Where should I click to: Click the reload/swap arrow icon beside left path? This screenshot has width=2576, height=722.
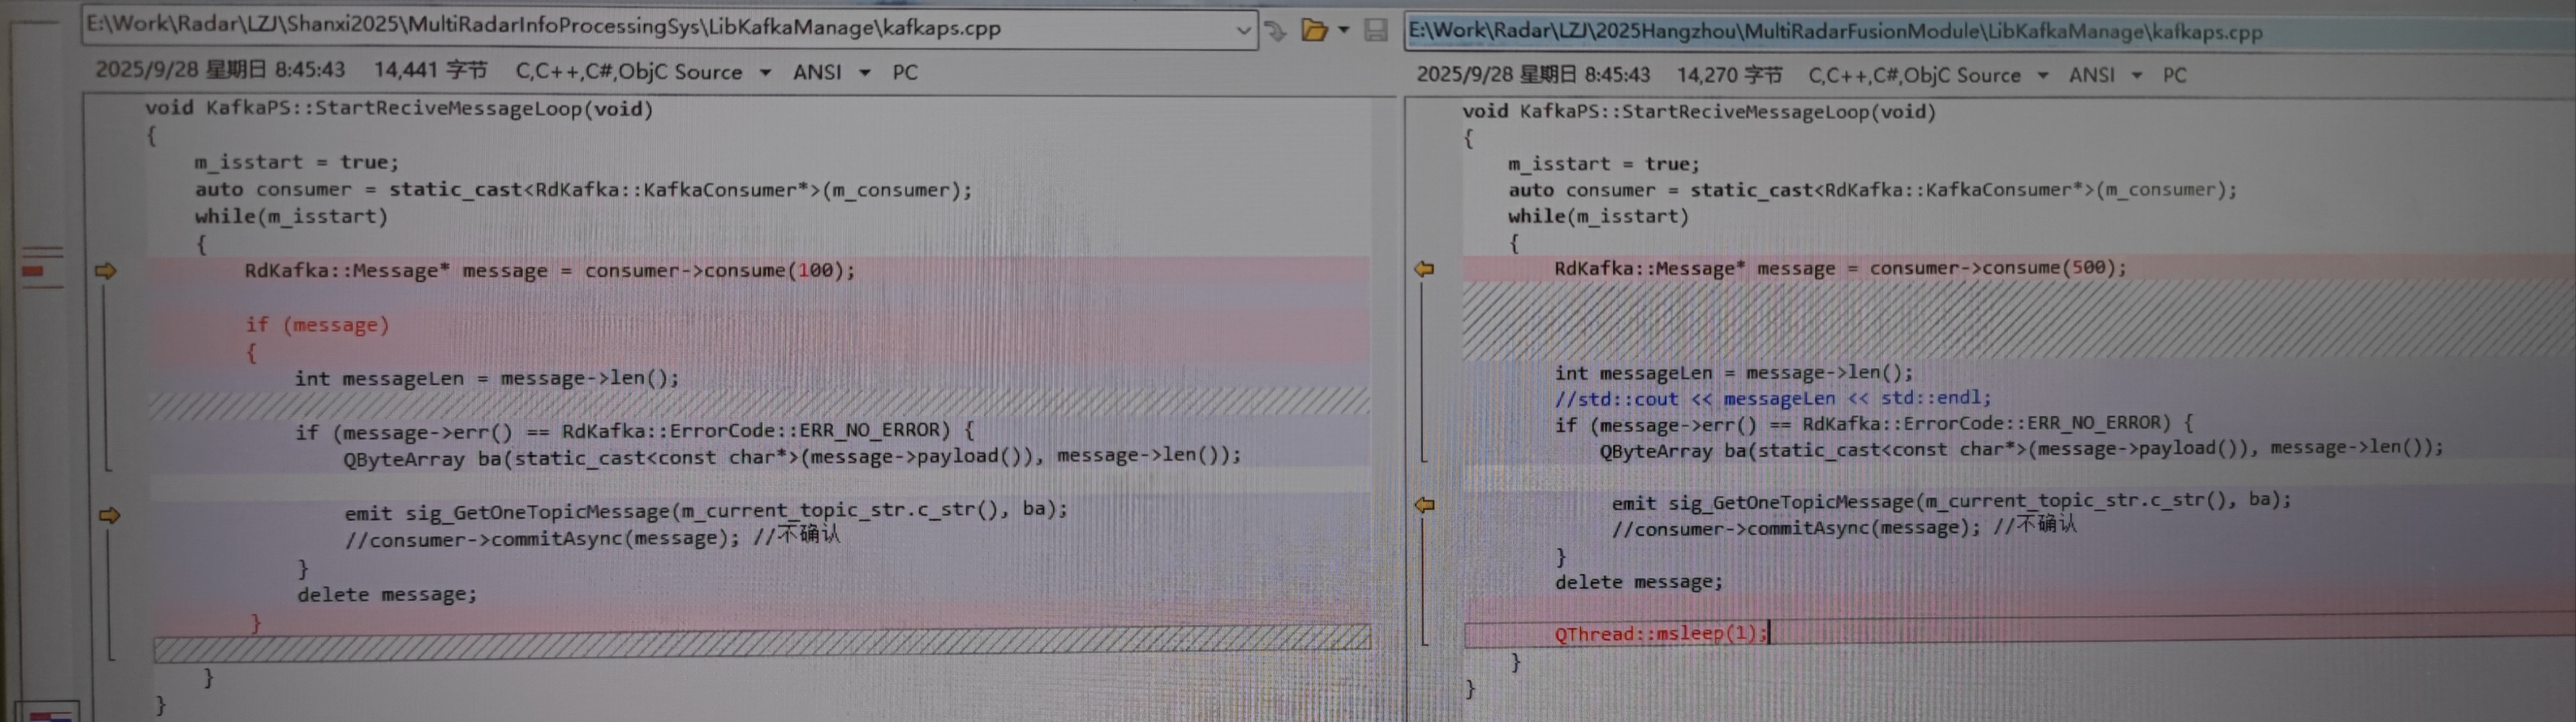pos(1275,30)
